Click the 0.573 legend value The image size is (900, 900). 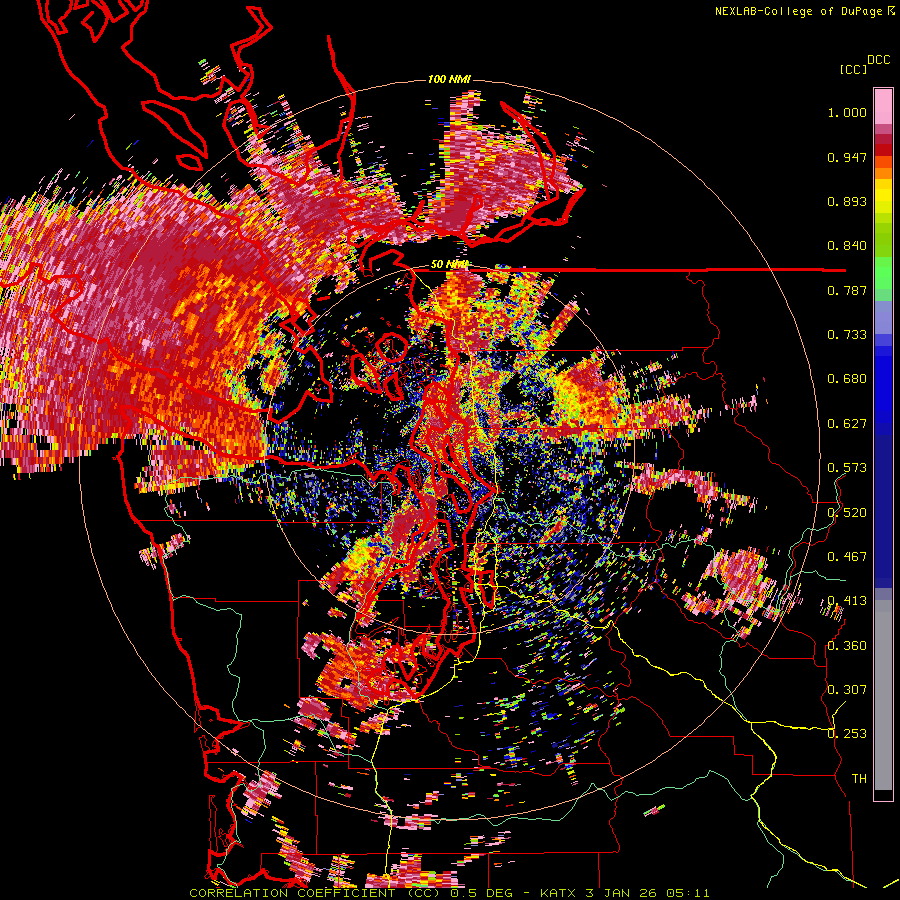click(x=847, y=468)
